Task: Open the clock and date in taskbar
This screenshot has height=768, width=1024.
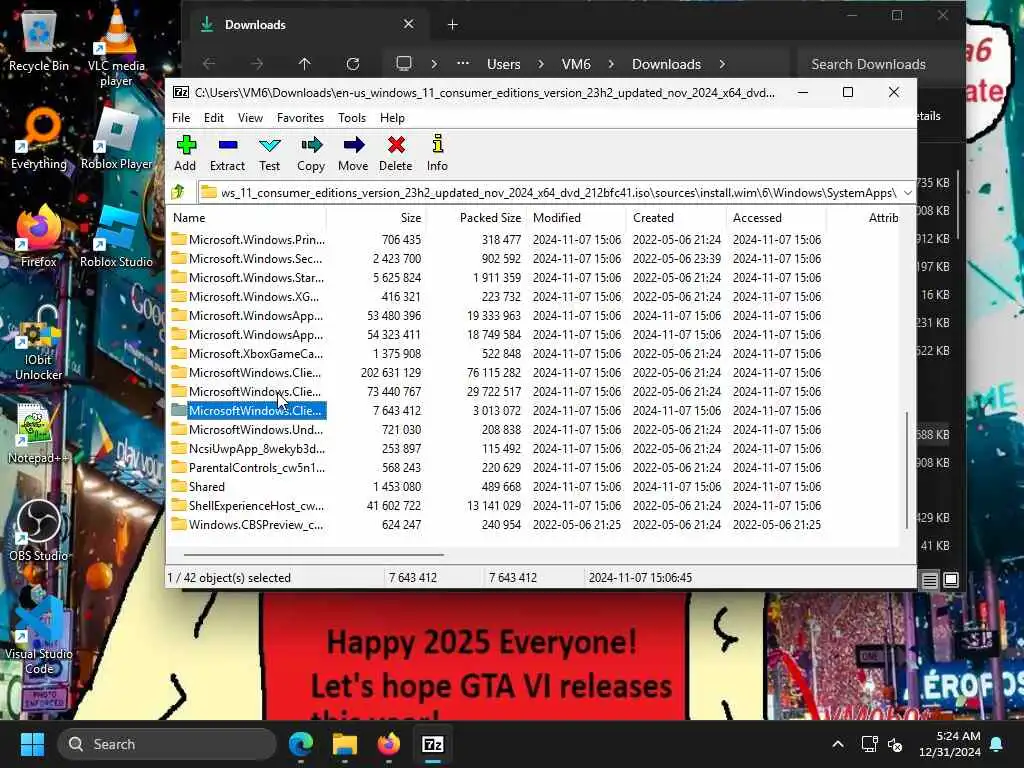Action: click(x=950, y=744)
